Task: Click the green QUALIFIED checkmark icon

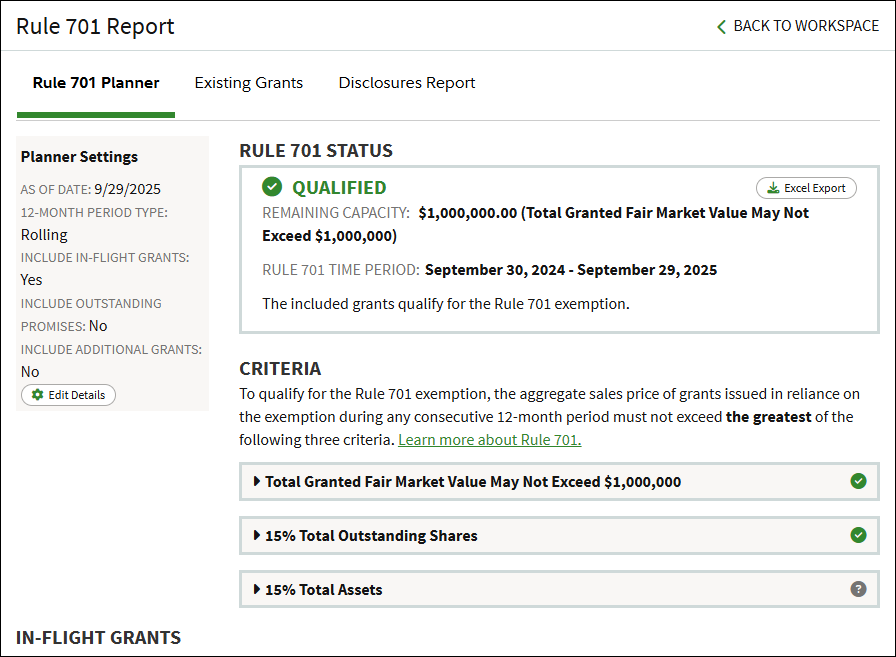Action: pyautogui.click(x=272, y=186)
